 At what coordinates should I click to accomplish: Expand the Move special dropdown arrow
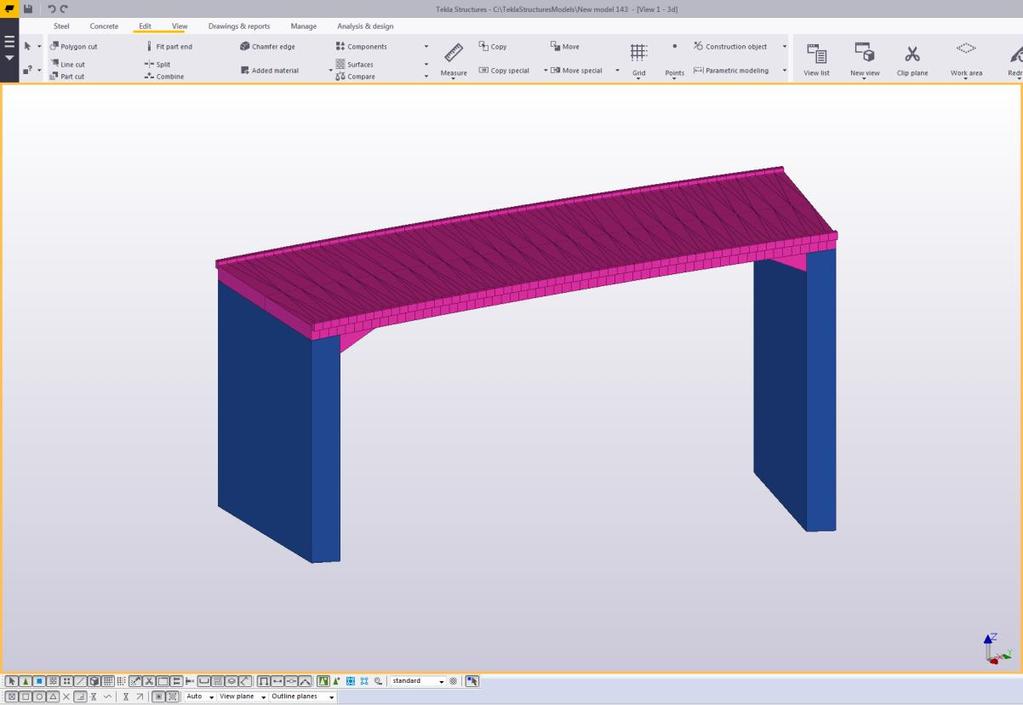tap(617, 70)
